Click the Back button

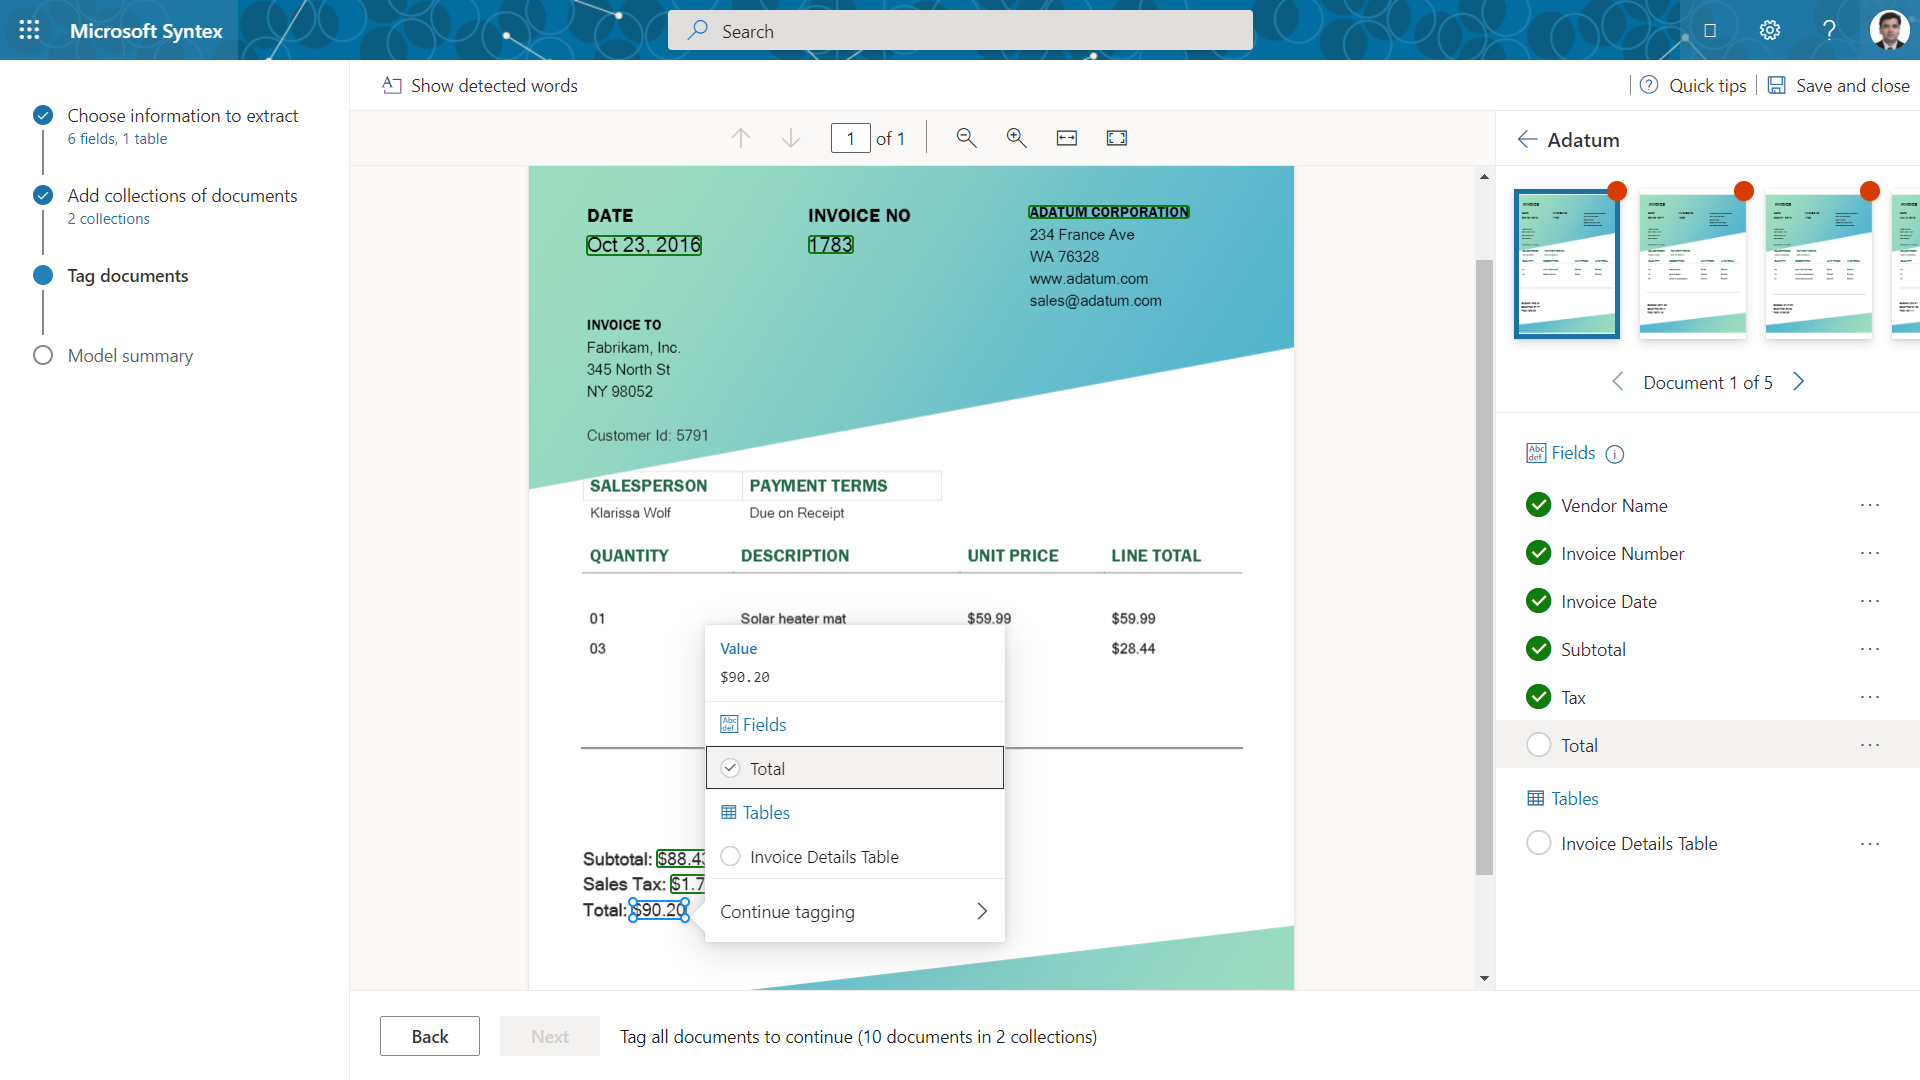430,1036
